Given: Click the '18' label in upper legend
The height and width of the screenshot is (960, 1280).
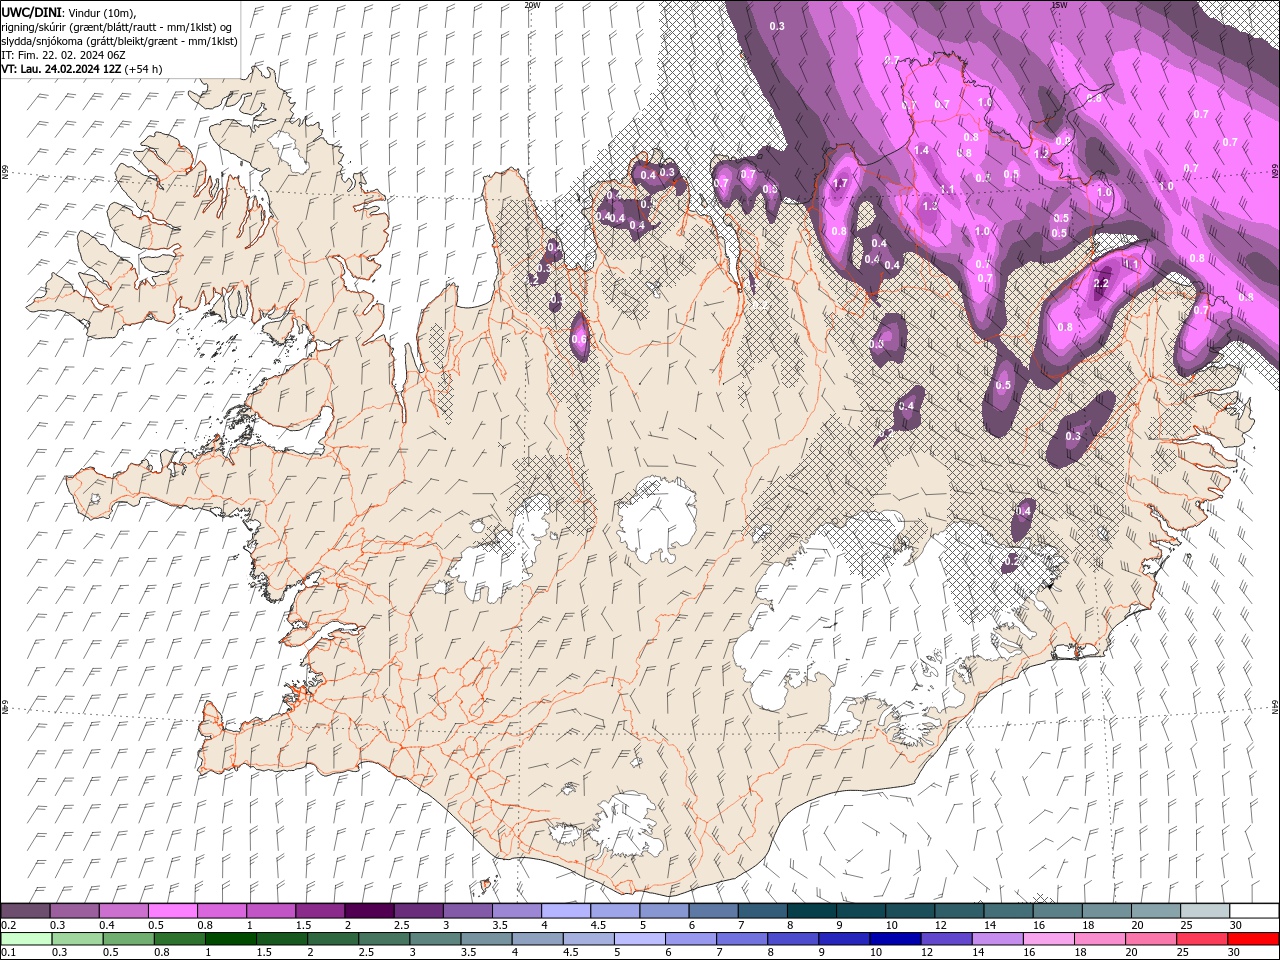Looking at the screenshot, I should 1088,925.
